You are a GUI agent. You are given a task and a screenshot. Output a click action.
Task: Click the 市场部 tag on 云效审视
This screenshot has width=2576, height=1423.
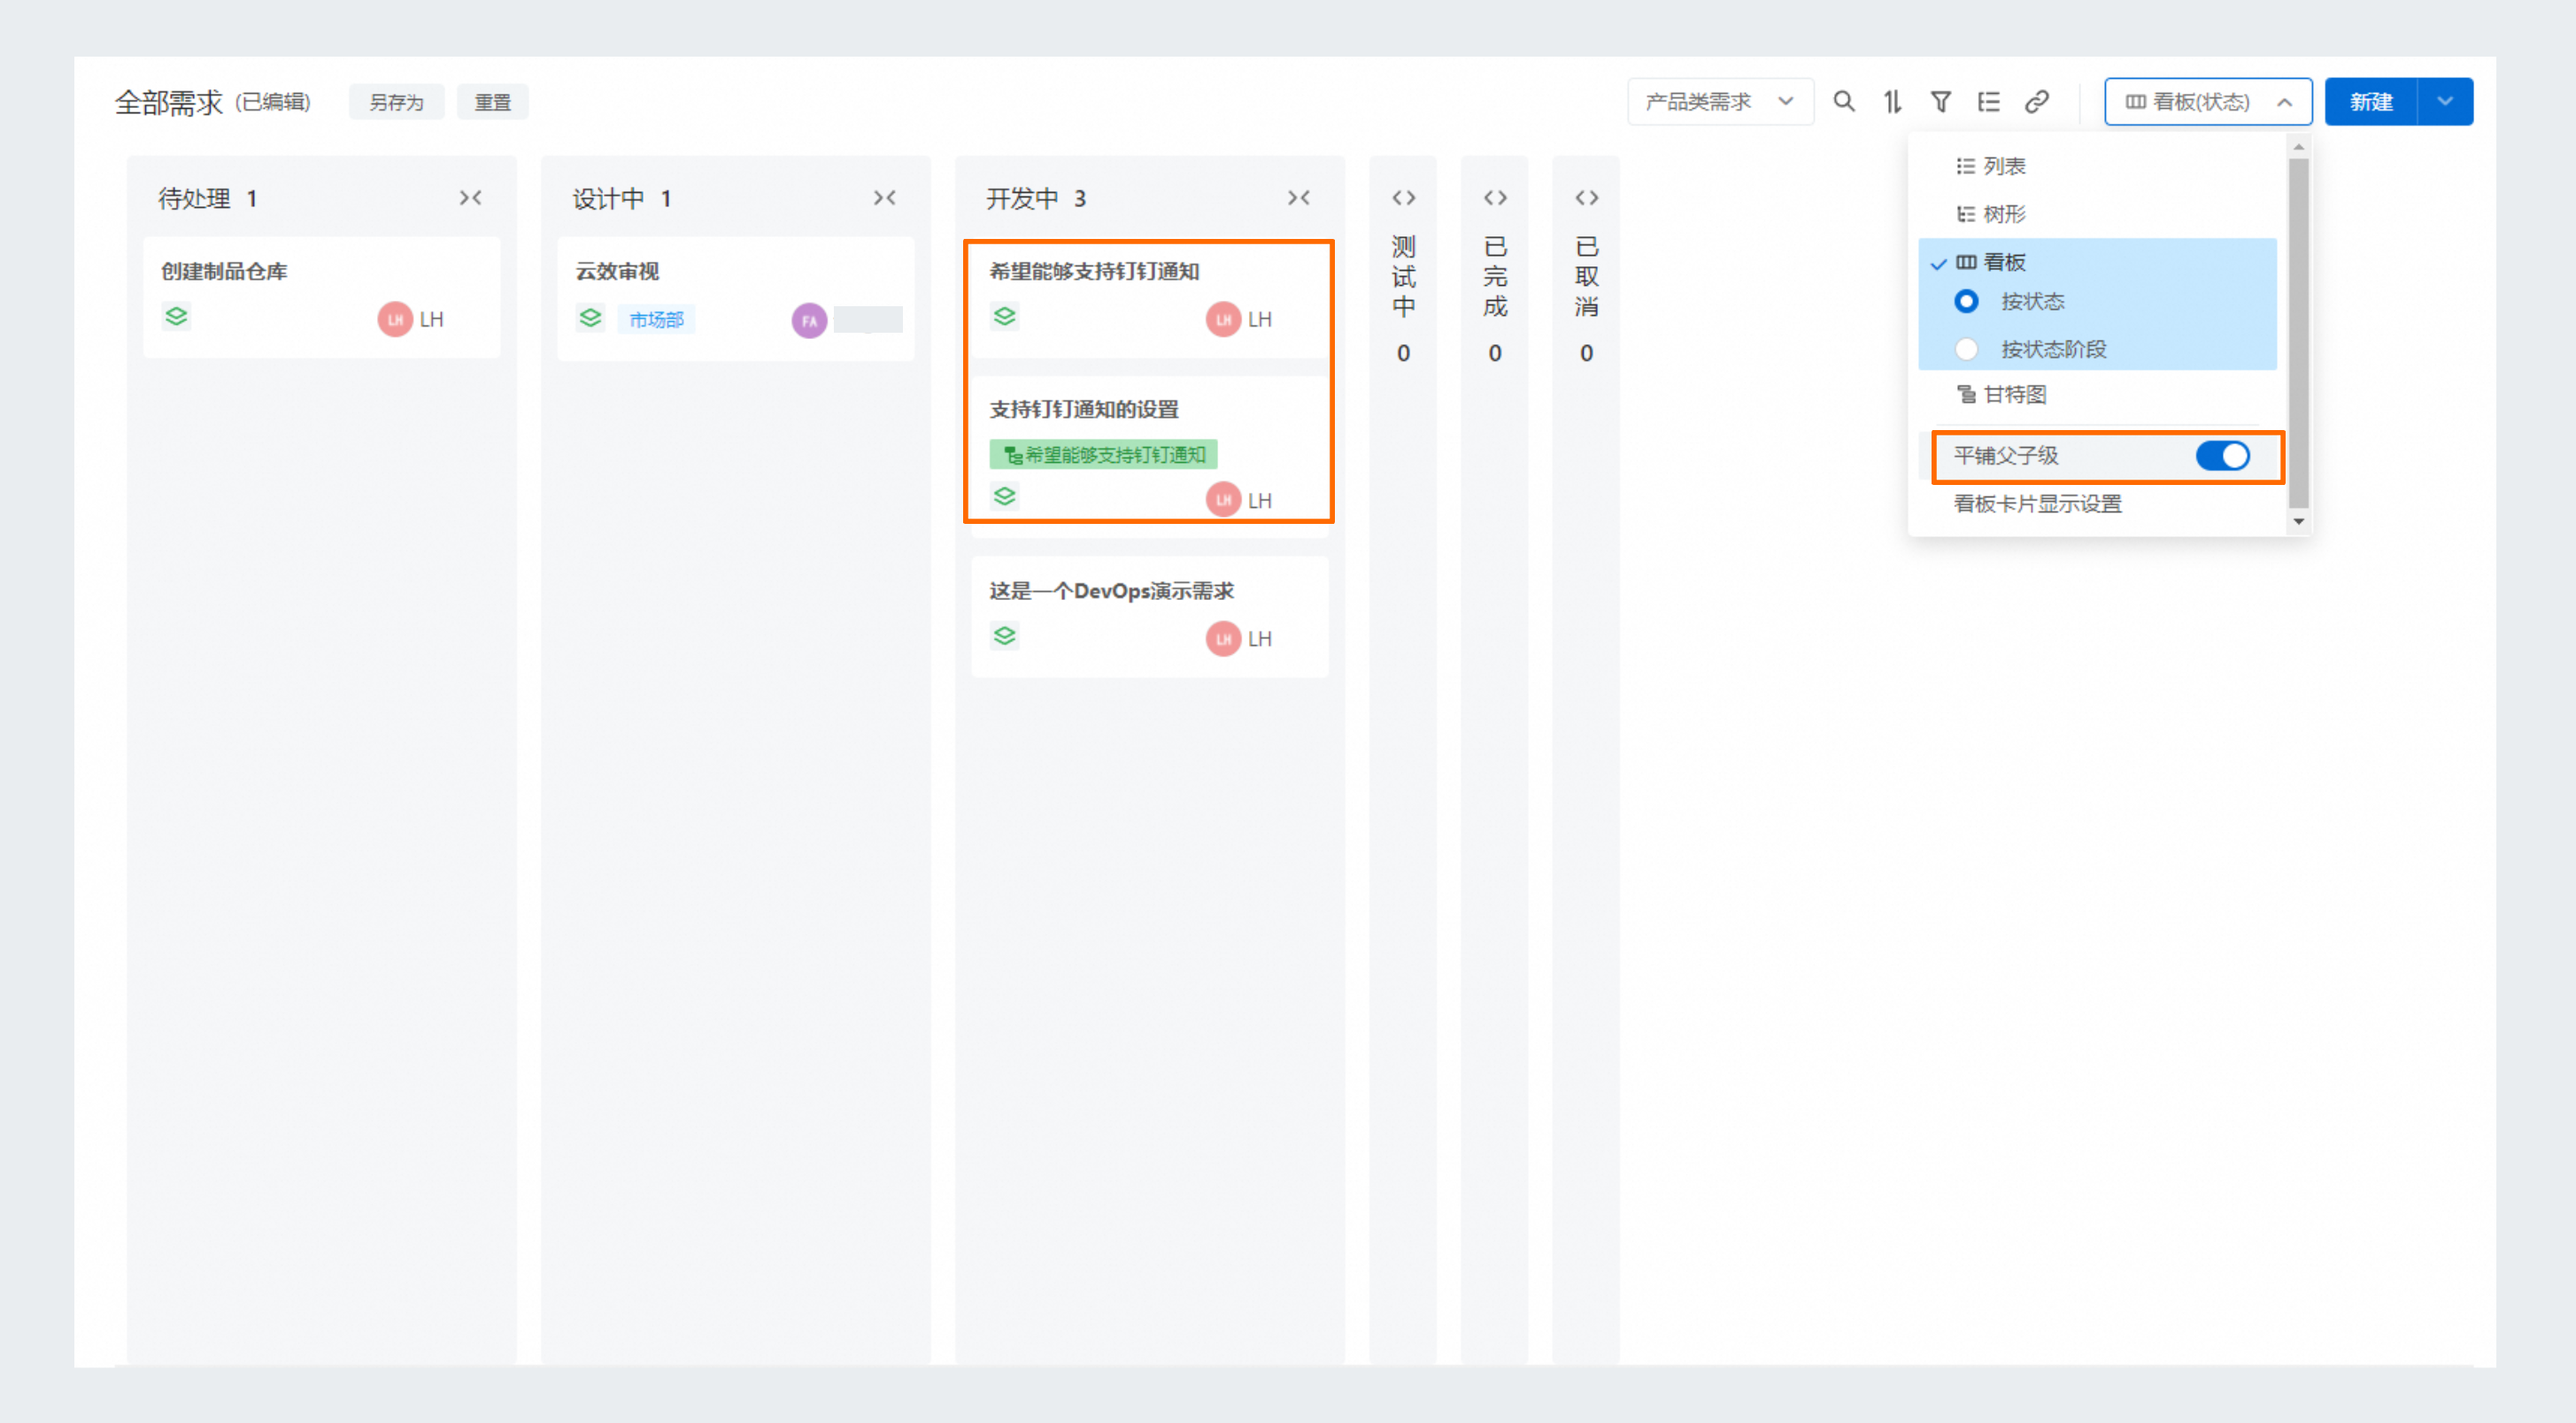[656, 319]
